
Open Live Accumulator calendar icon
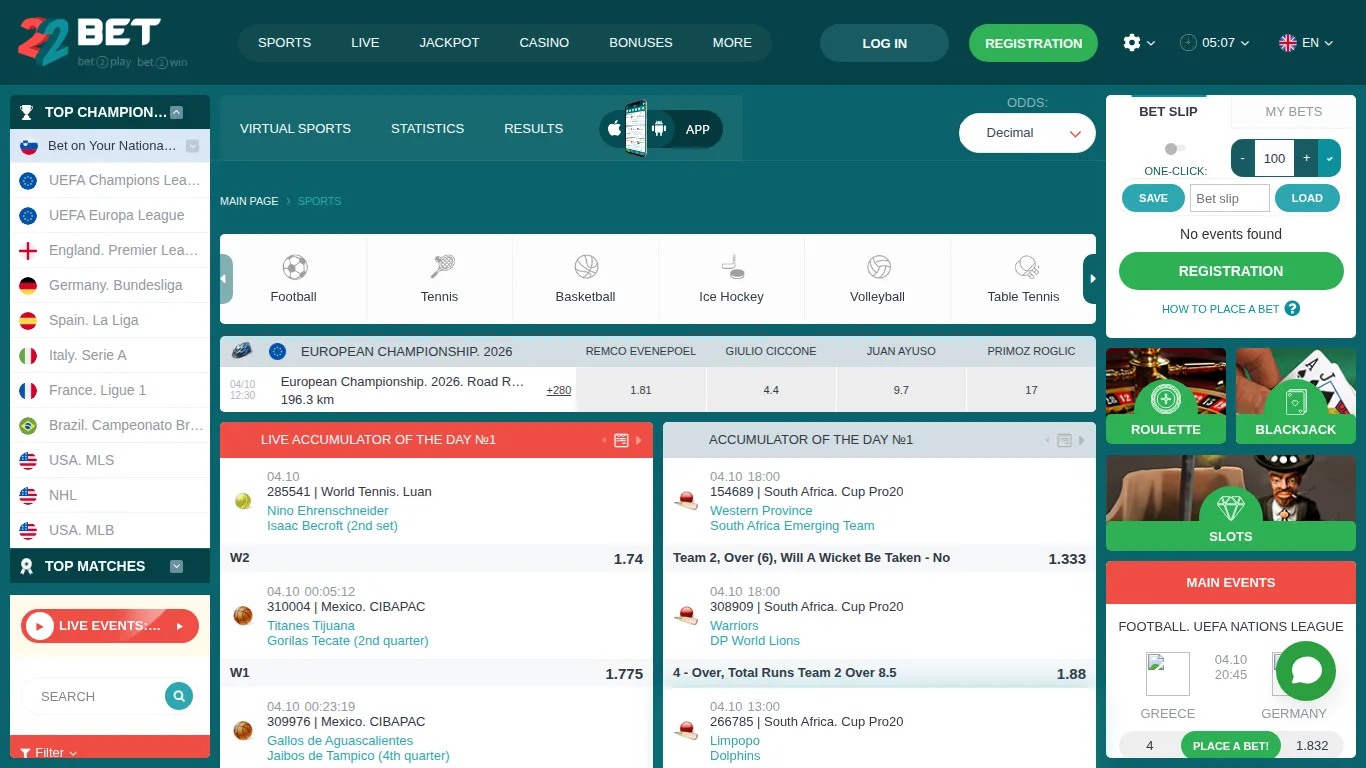point(621,440)
